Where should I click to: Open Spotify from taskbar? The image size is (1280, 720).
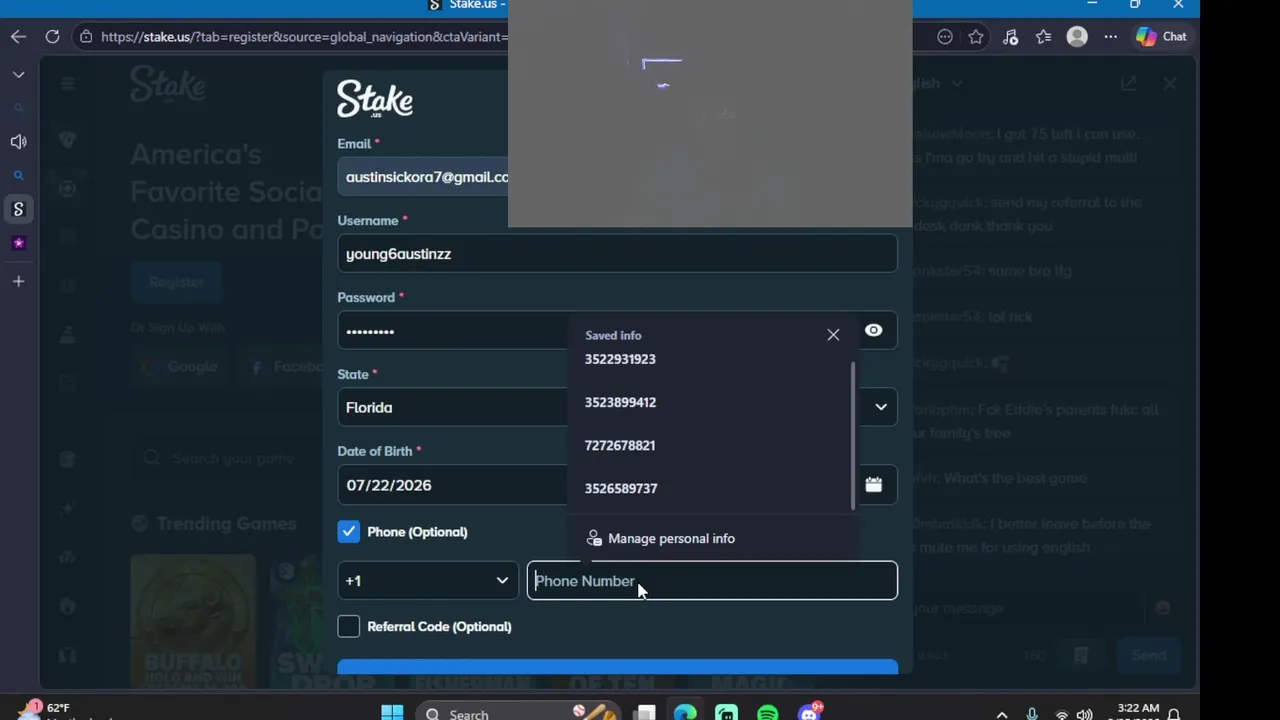[x=767, y=713]
